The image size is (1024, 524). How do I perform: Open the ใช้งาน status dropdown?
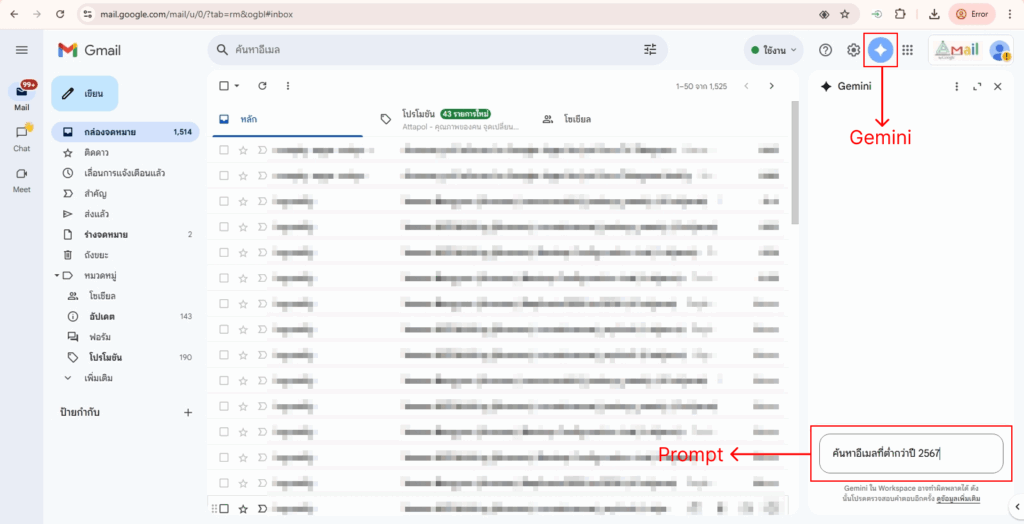774,50
